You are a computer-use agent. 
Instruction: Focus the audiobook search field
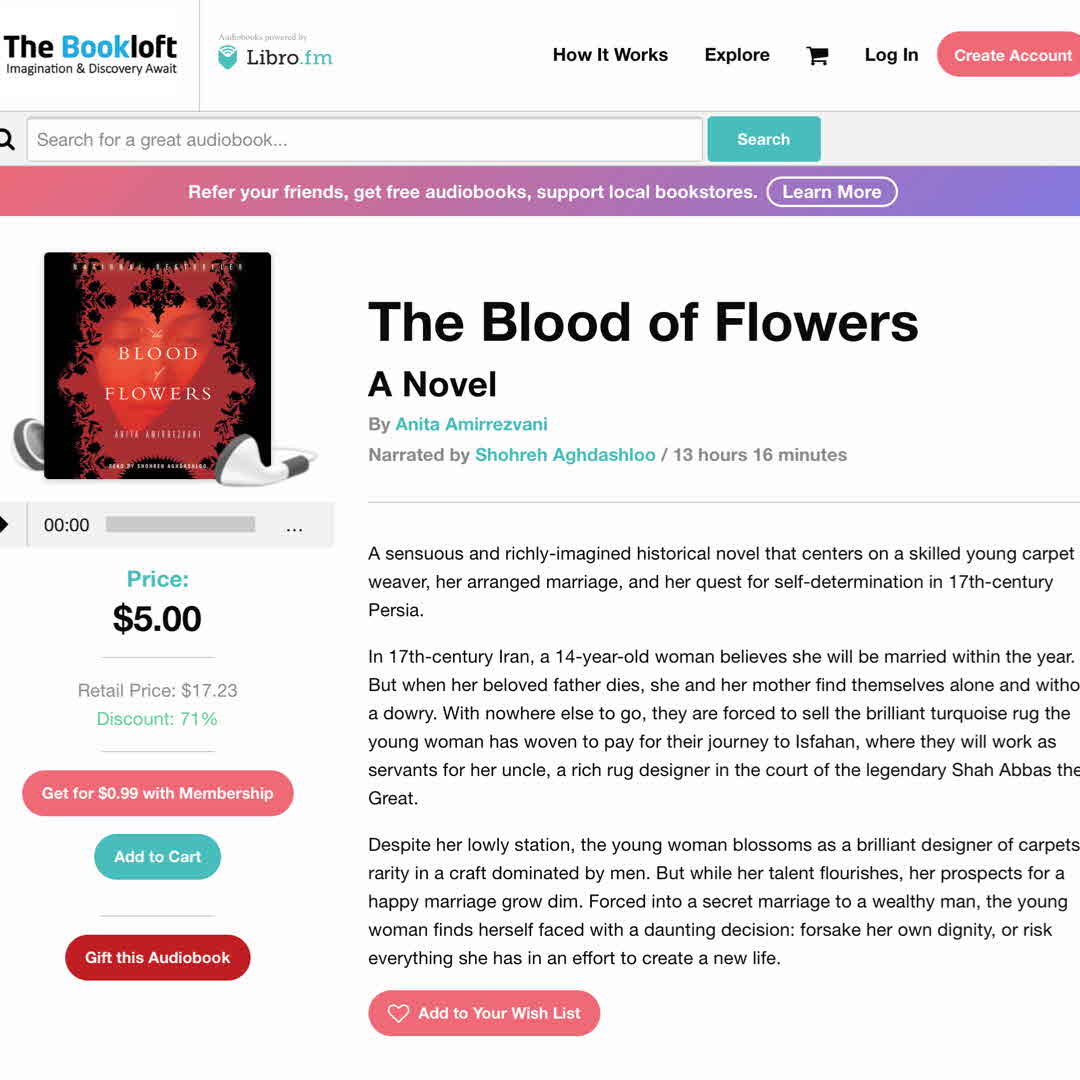click(365, 140)
